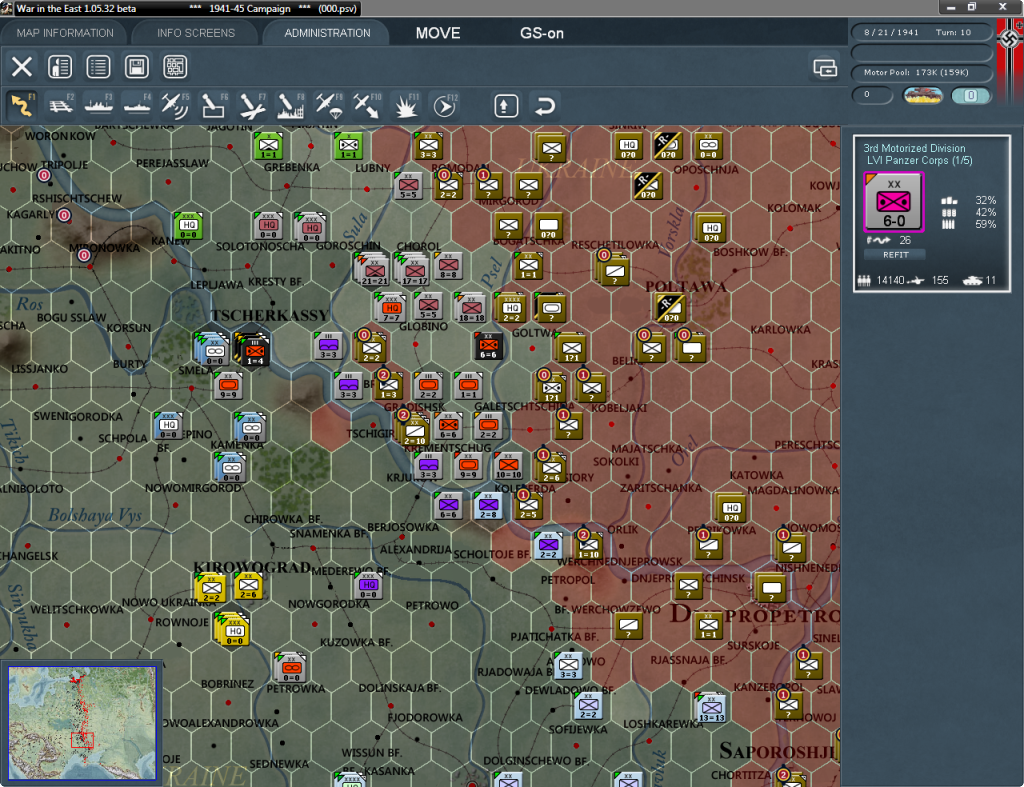Select Amphibious transport mode (F4) icon

[x=138, y=105]
